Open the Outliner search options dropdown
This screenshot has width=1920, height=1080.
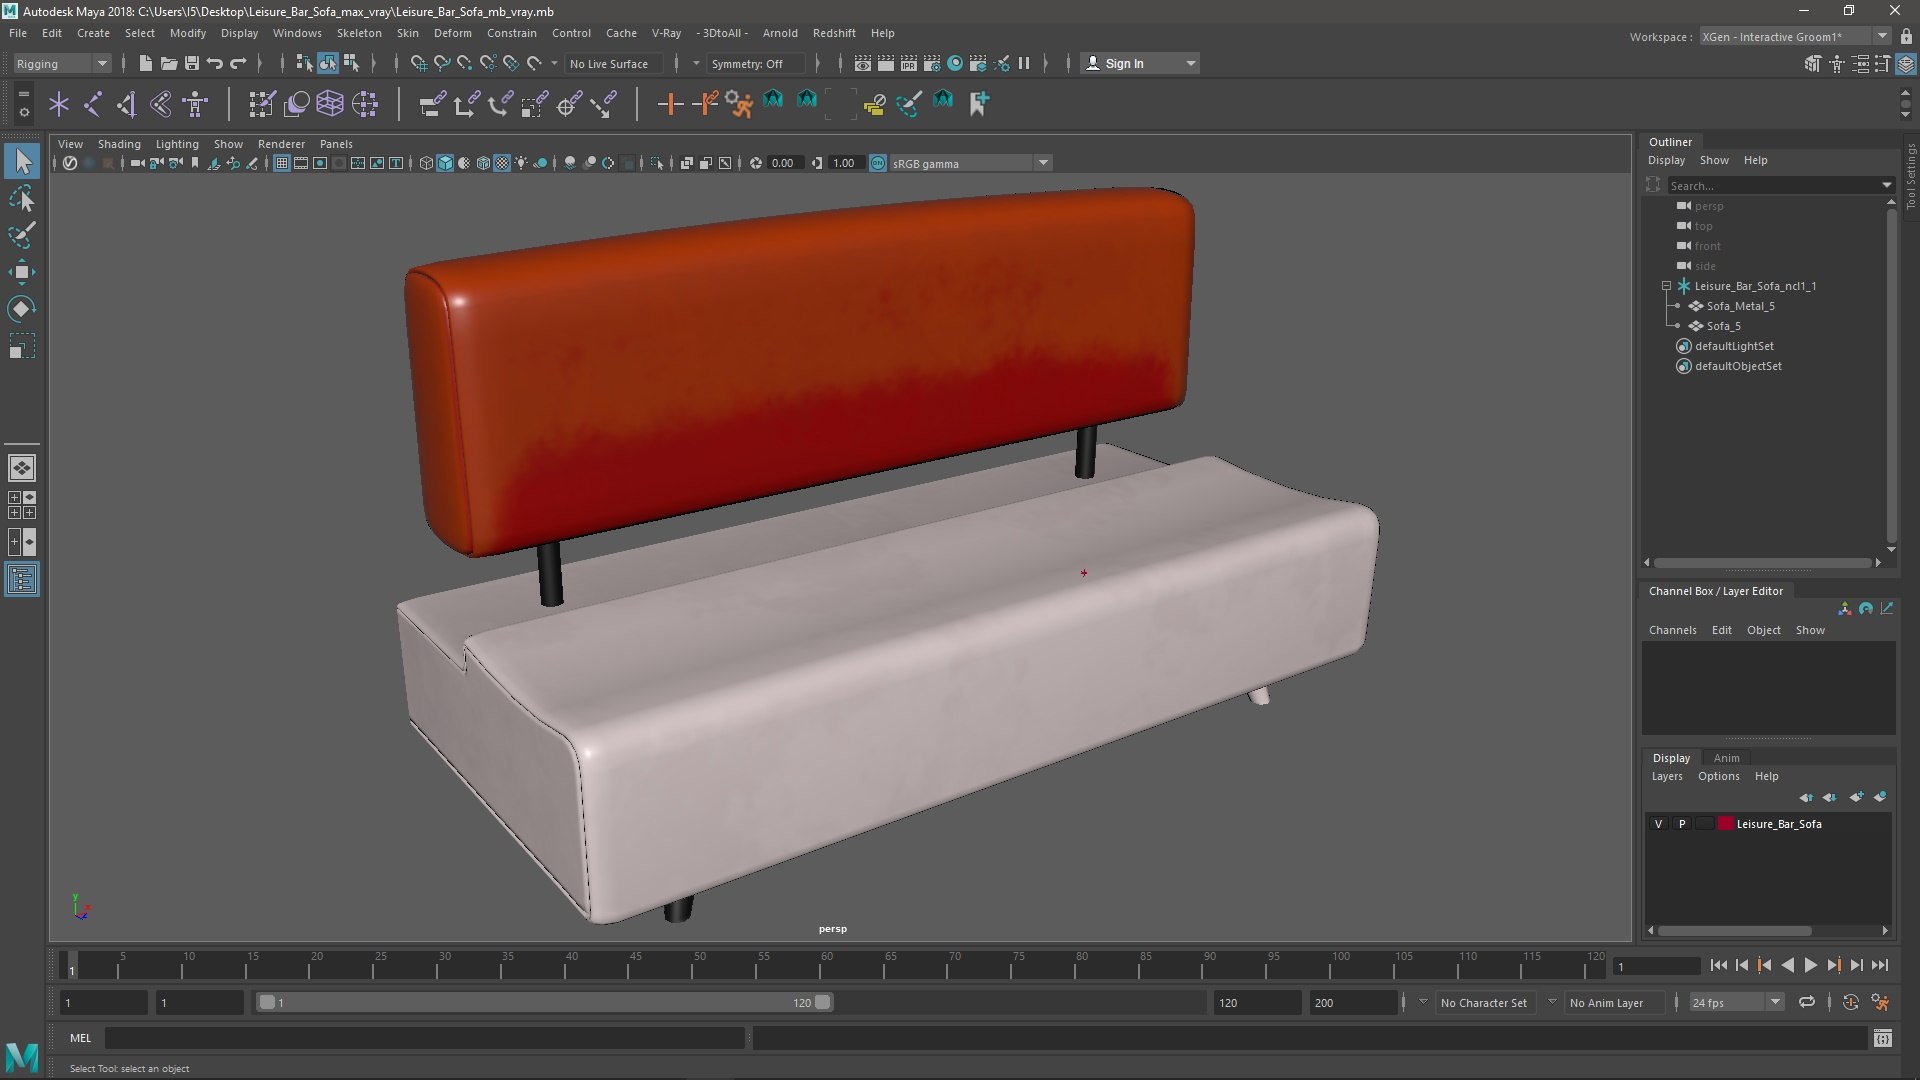tap(1887, 185)
